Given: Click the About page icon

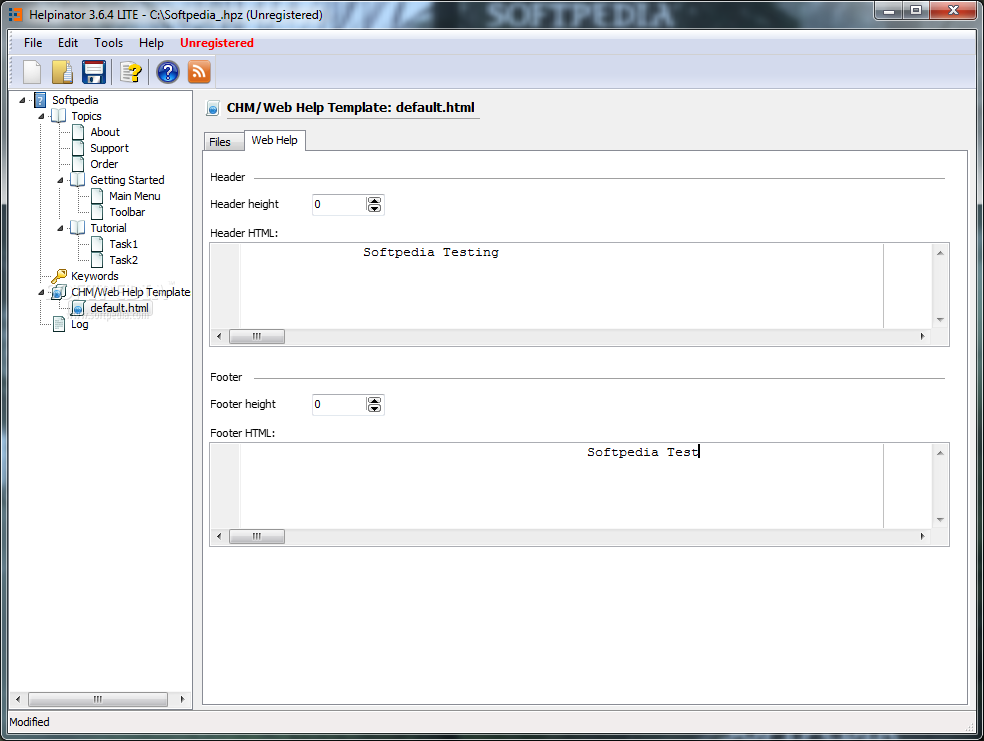Looking at the screenshot, I should [78, 132].
